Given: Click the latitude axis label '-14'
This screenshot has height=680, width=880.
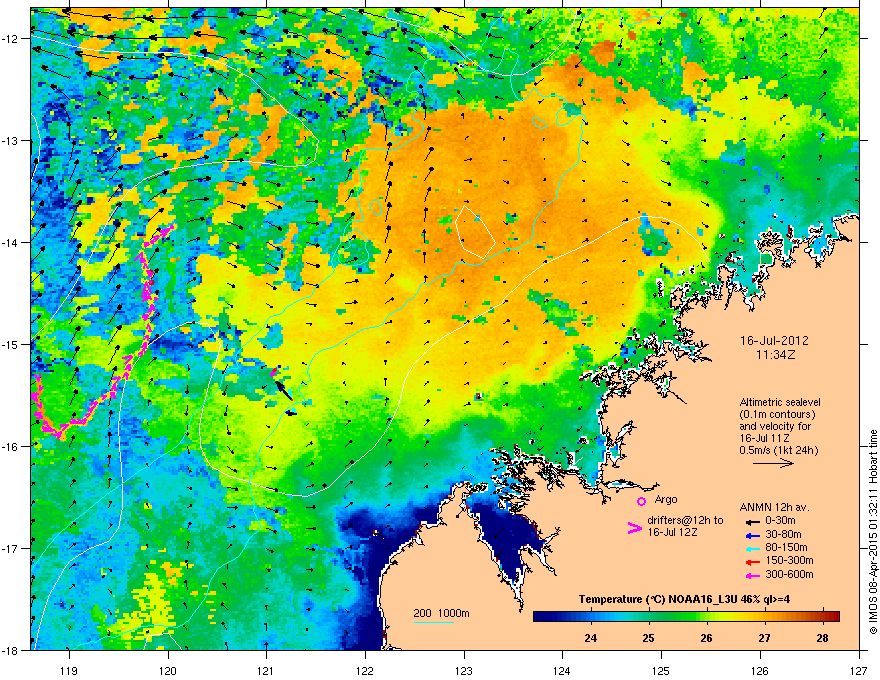Looking at the screenshot, I should 10,243.
